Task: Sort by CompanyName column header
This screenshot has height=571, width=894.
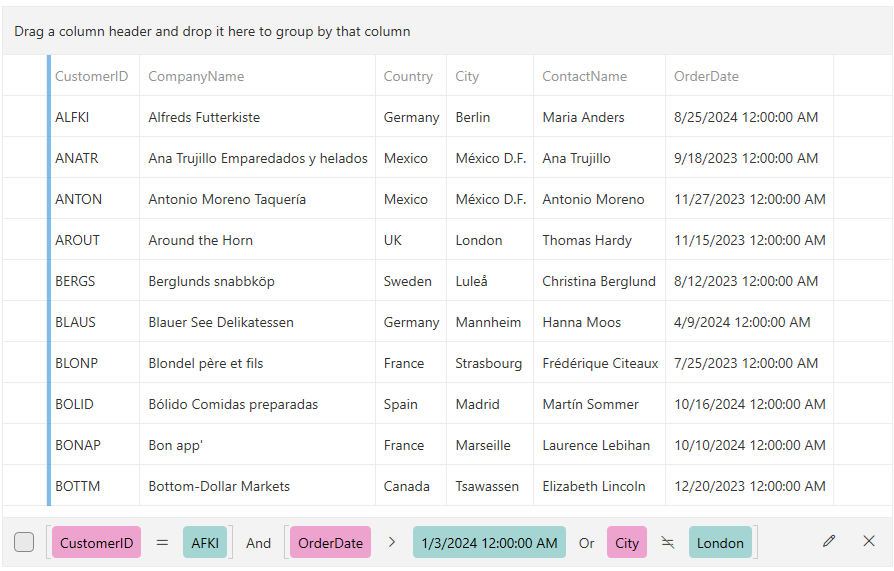Action: point(196,76)
